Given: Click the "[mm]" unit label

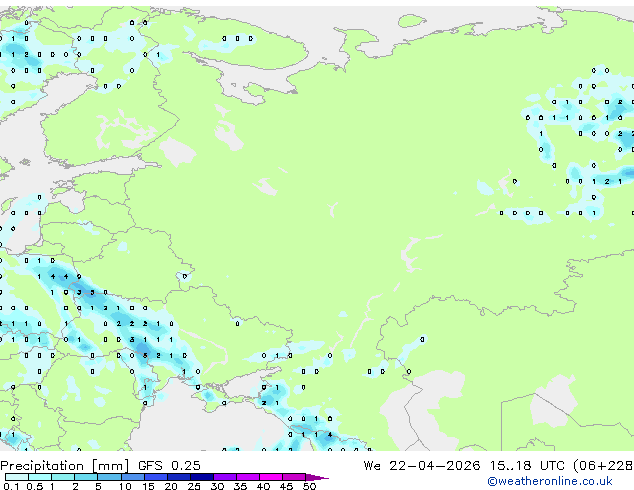Looking at the screenshot, I should (x=110, y=466).
